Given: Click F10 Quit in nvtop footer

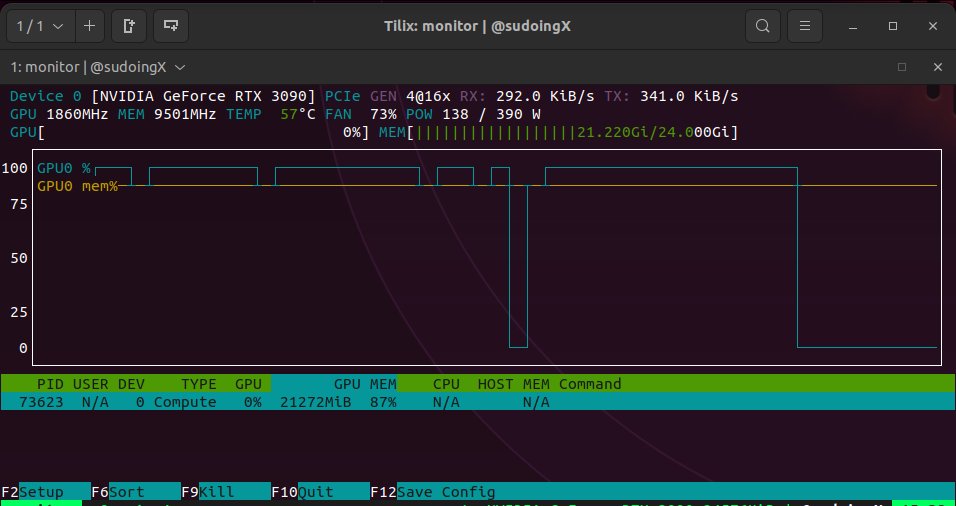Looking at the screenshot, I should (321, 491).
